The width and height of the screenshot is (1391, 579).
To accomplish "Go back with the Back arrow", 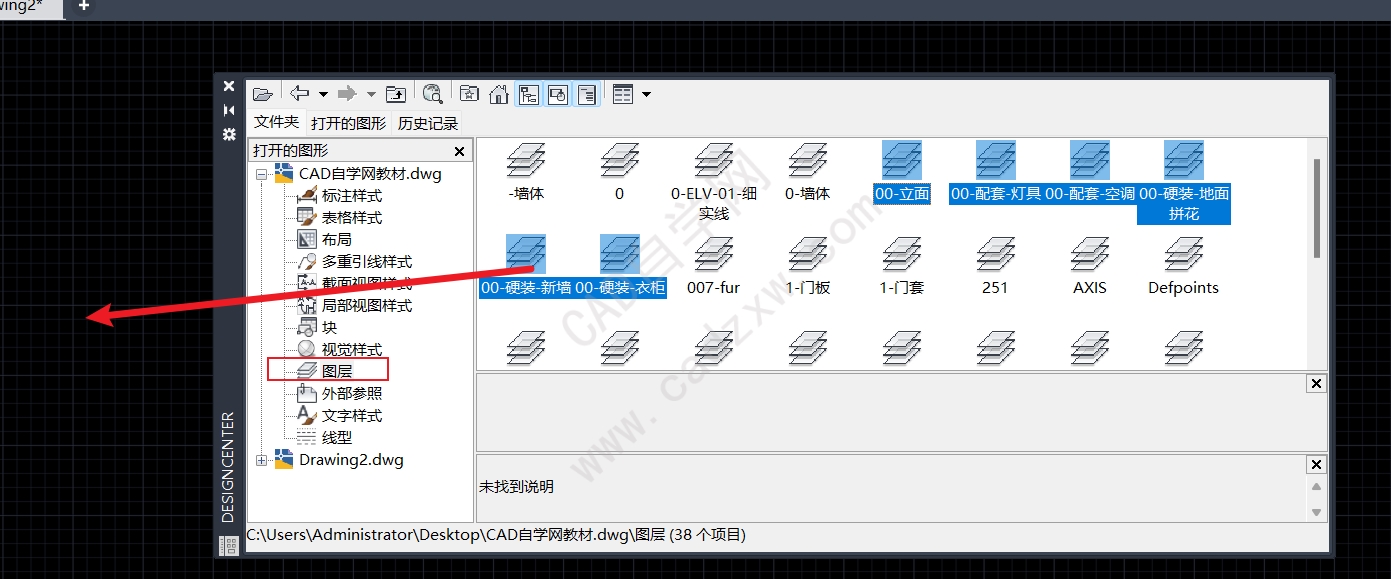I will [x=300, y=94].
